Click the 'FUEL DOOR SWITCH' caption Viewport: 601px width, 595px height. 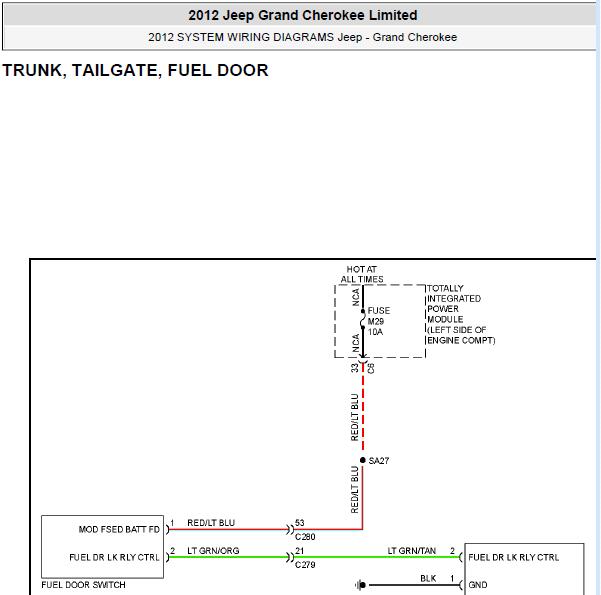83,585
